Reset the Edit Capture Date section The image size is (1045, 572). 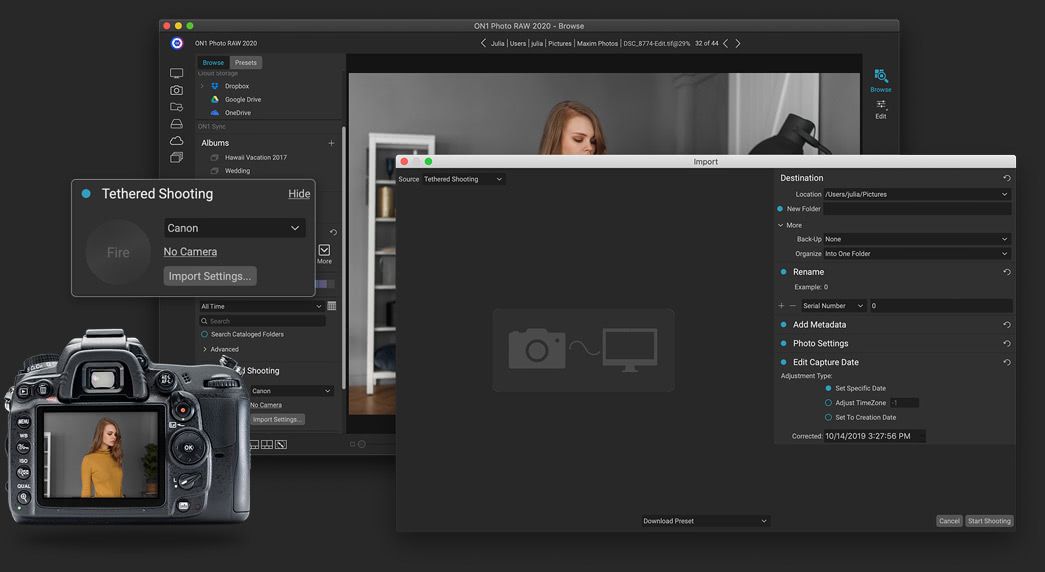pyautogui.click(x=1006, y=362)
